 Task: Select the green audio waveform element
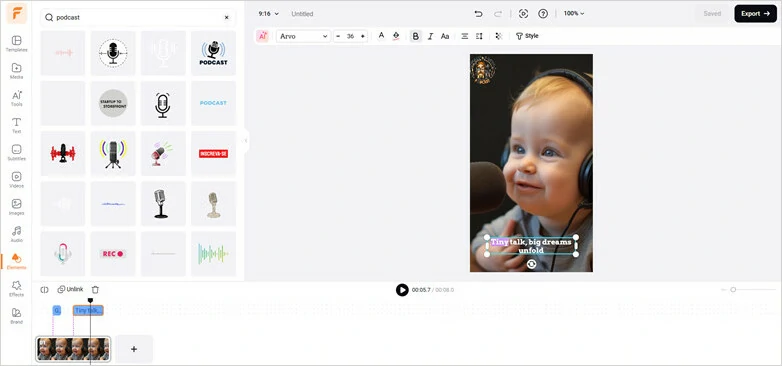tap(213, 254)
